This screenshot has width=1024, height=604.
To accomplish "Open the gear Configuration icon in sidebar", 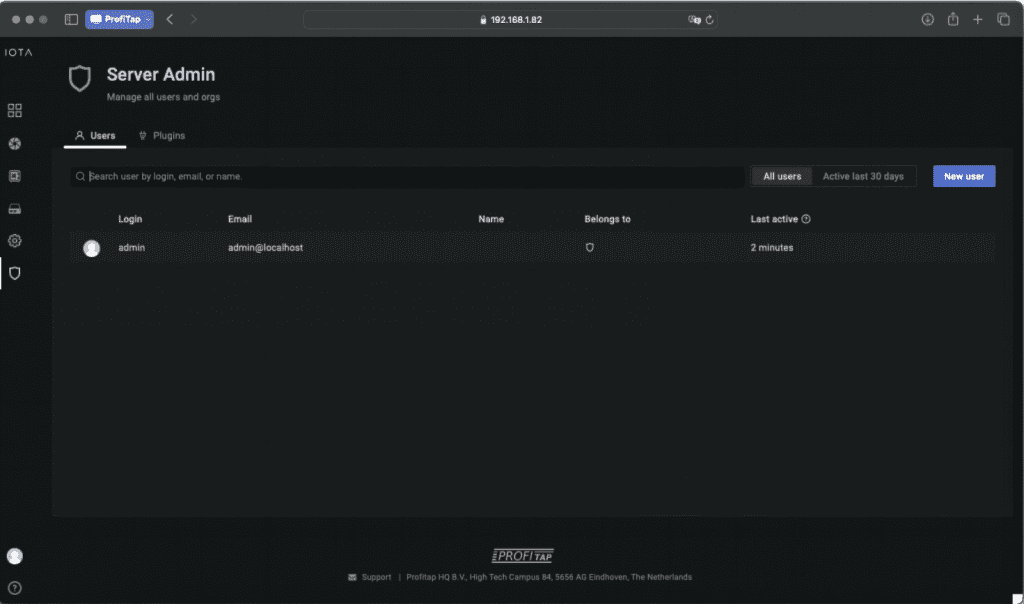I will 15,241.
